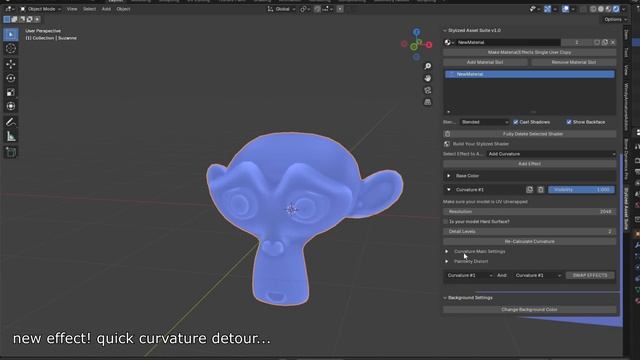Click the Add Effect button
The width and height of the screenshot is (640, 360).
[x=529, y=164]
